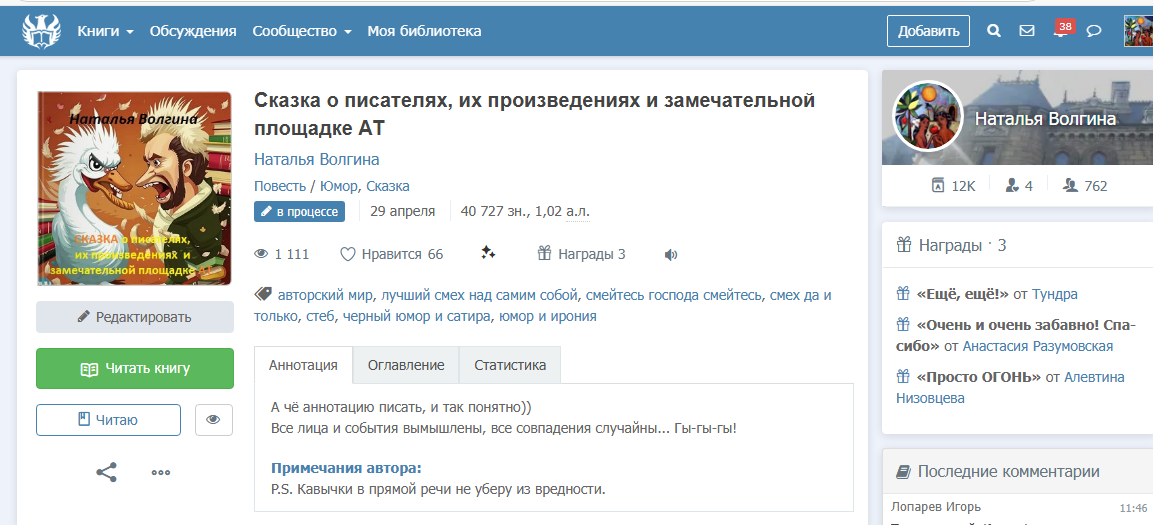Image resolution: width=1153 pixels, height=525 pixels.
Task: Open Наталья Волгина name in sidebar card
Action: pos(1045,119)
